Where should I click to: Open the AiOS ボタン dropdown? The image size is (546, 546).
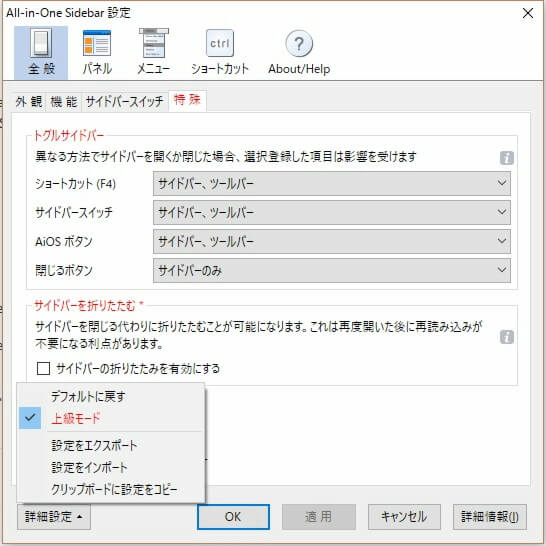332,241
